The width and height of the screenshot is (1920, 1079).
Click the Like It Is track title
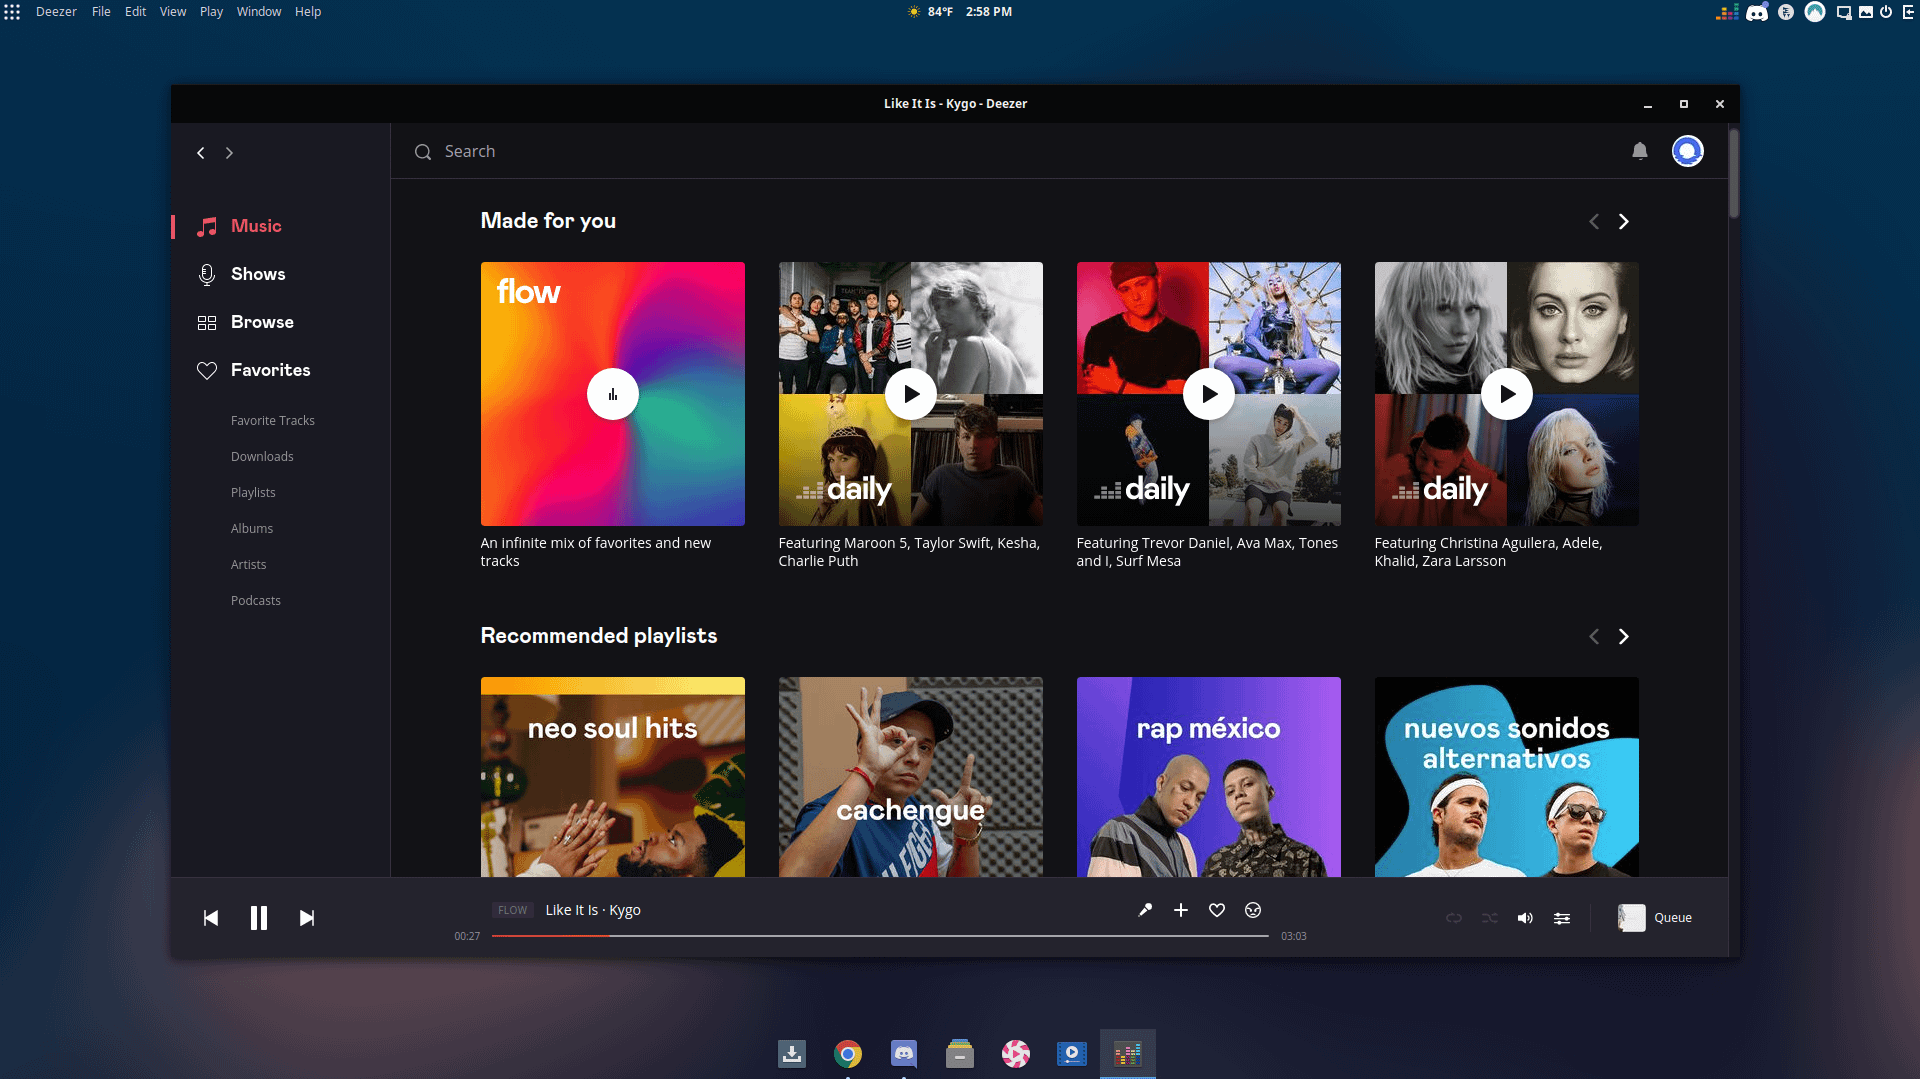coord(572,910)
